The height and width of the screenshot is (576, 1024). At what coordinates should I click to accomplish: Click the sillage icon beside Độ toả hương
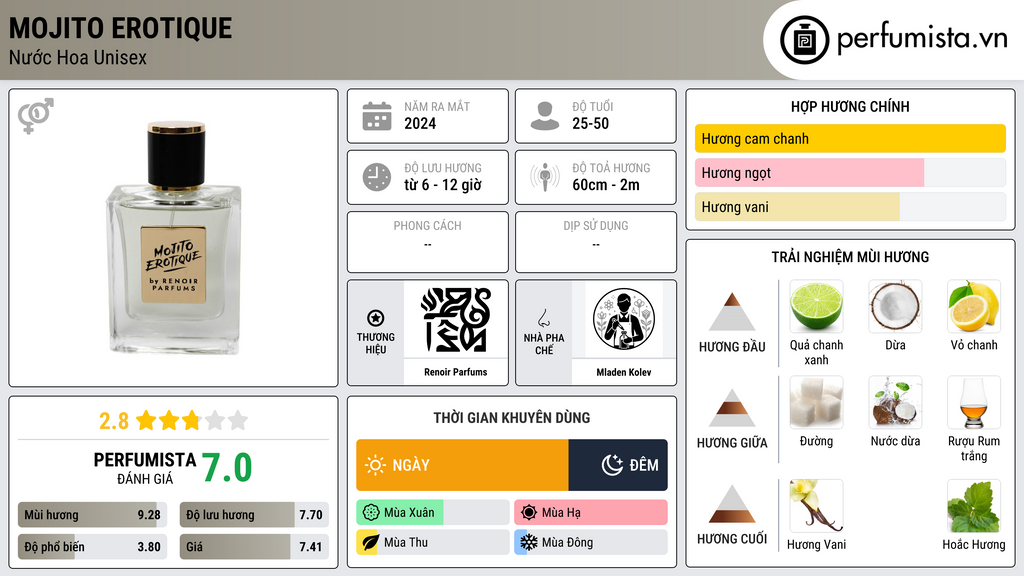coord(545,177)
